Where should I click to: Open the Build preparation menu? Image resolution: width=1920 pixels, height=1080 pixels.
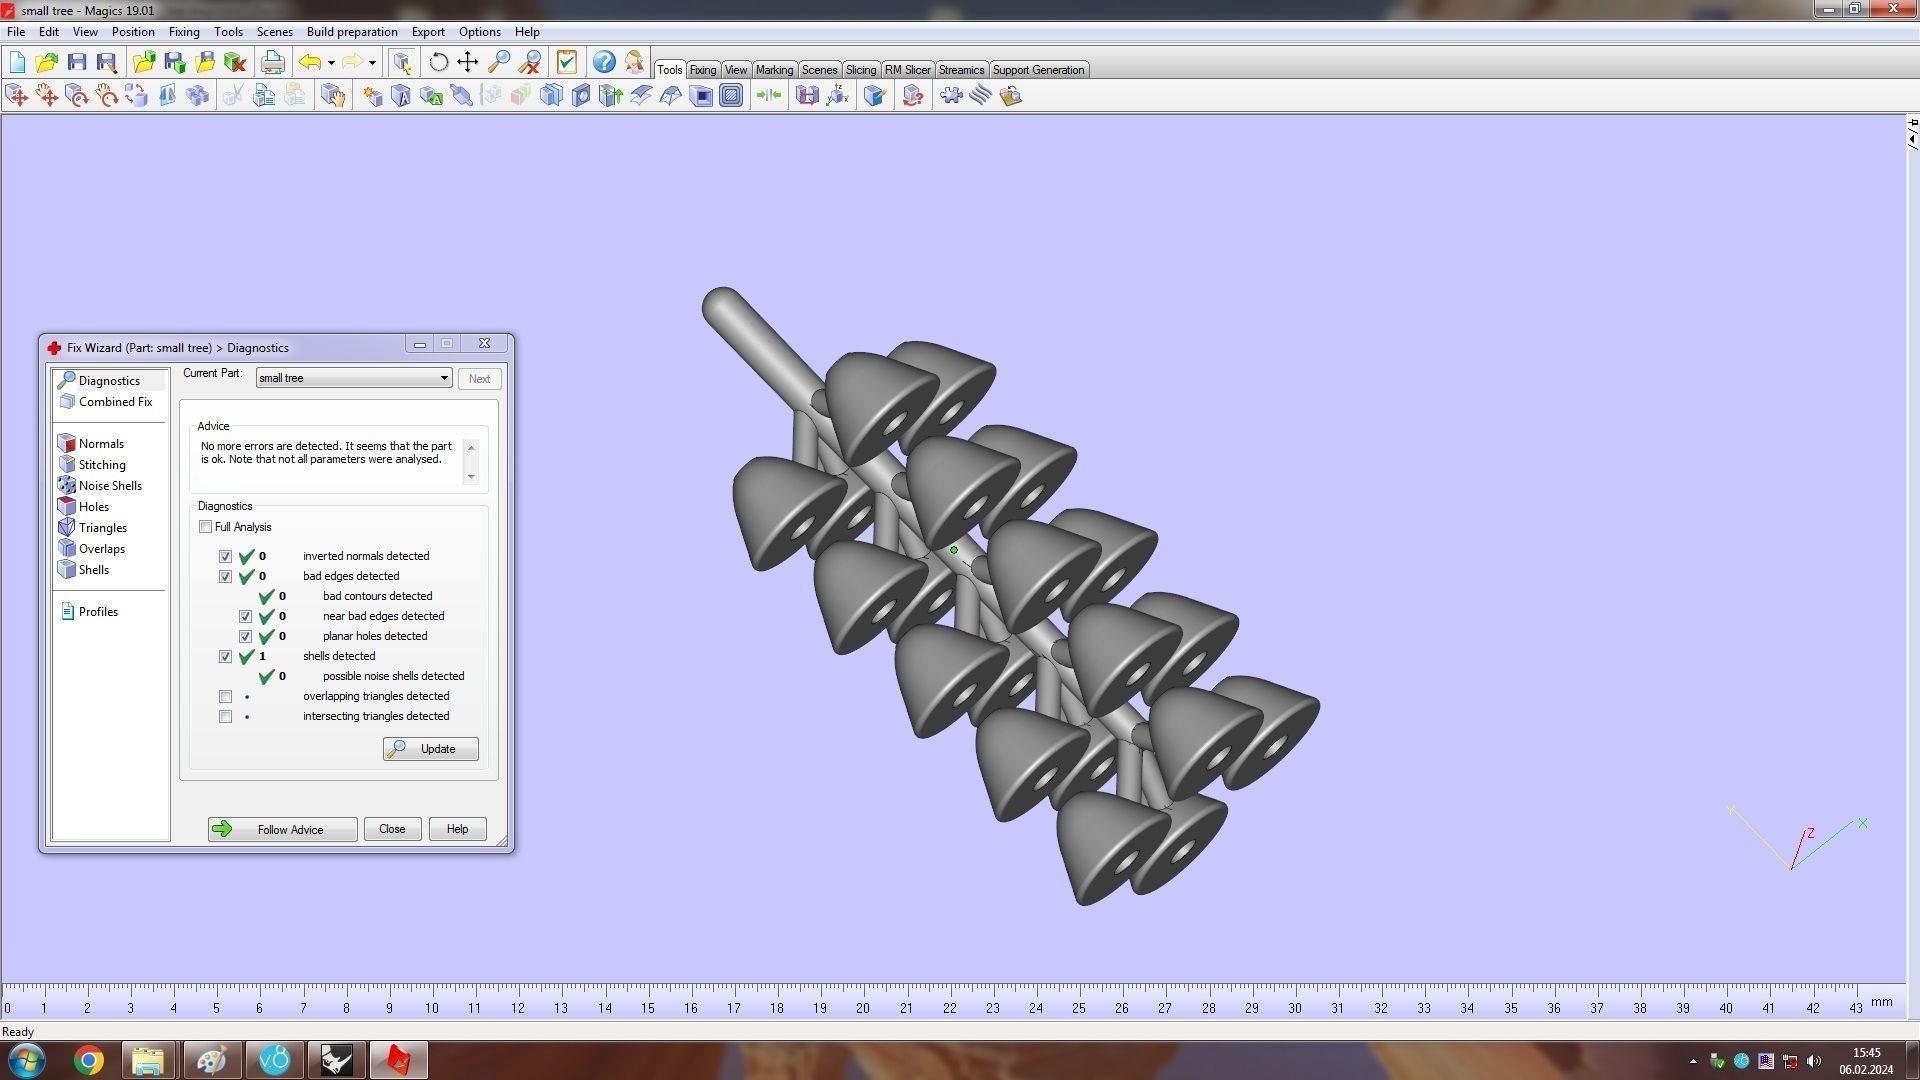pos(351,32)
